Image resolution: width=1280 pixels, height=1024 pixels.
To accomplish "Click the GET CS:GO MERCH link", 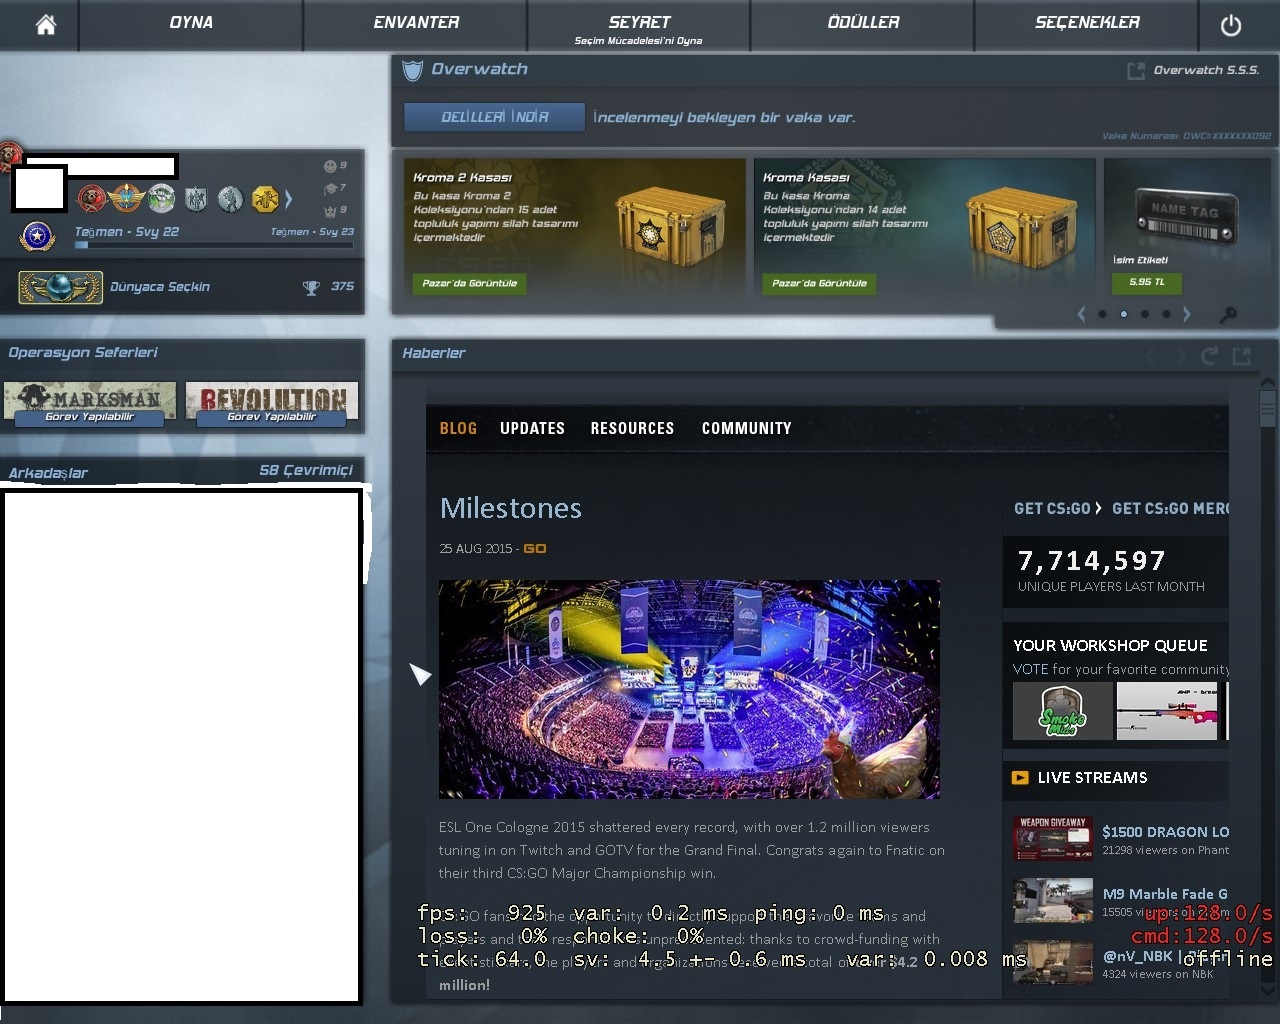I will (x=1171, y=508).
